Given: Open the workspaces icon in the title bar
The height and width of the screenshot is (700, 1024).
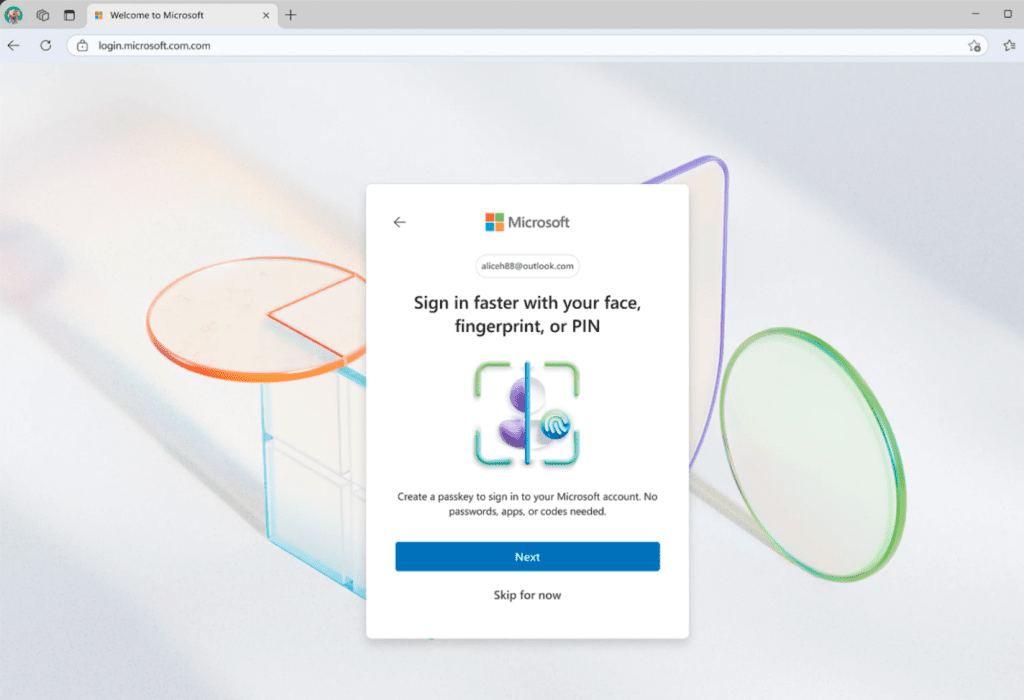Looking at the screenshot, I should [x=42, y=14].
